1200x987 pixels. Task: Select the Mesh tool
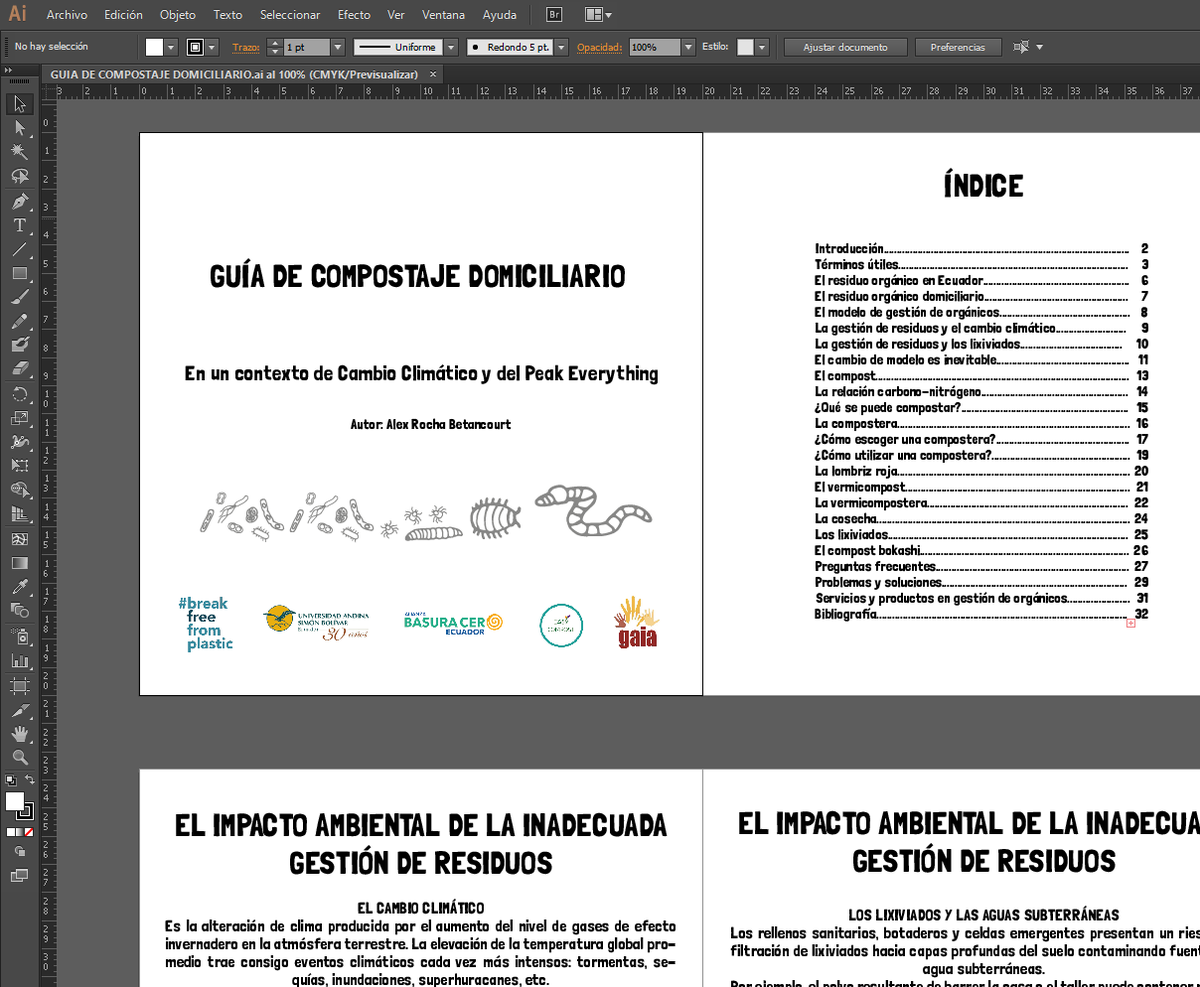pyautogui.click(x=19, y=539)
